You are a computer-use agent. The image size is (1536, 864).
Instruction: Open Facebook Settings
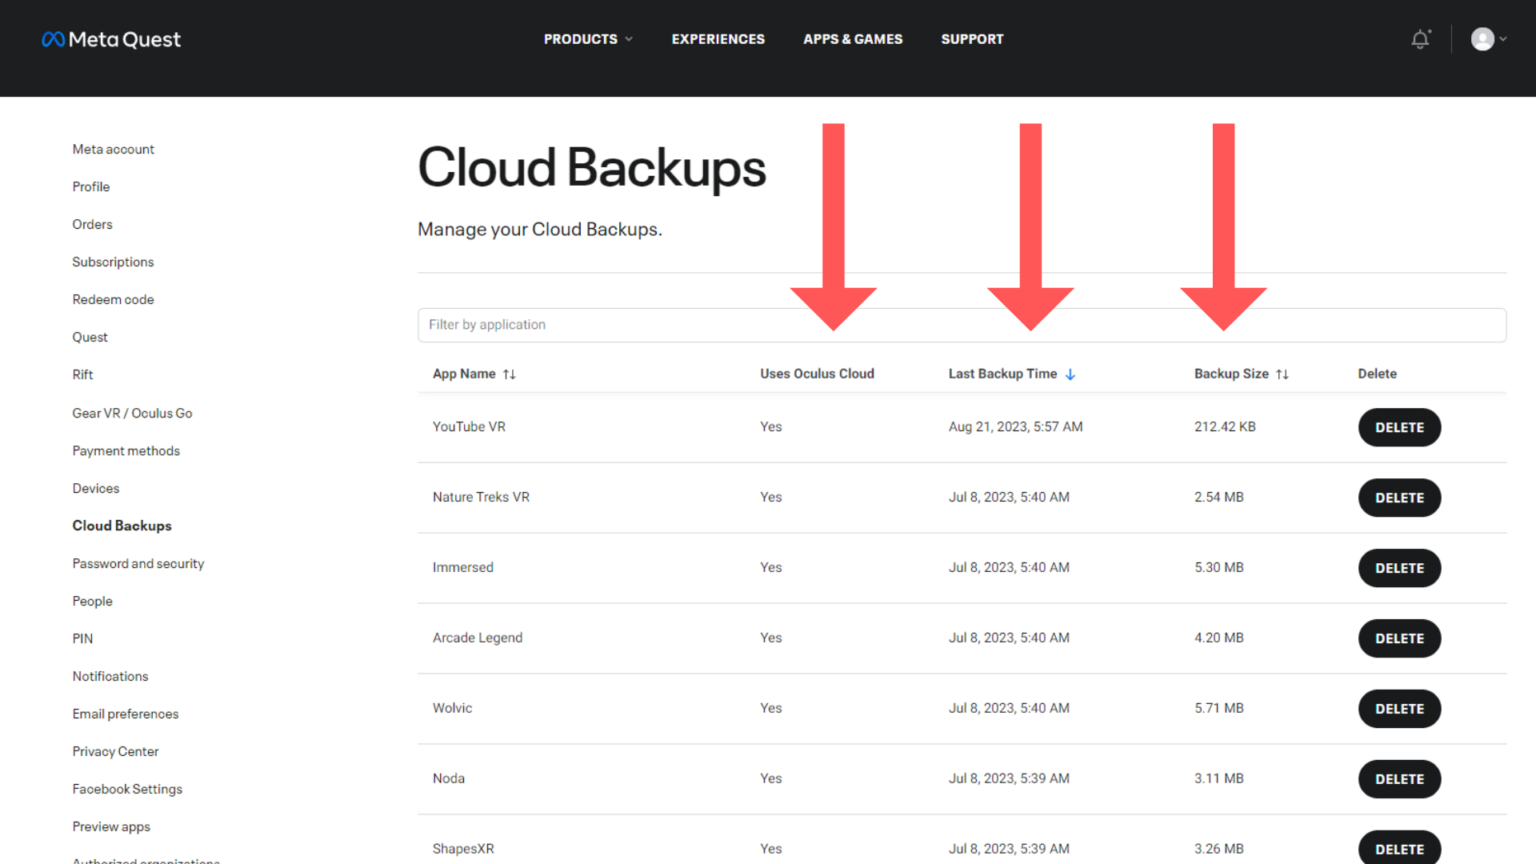click(x=127, y=789)
